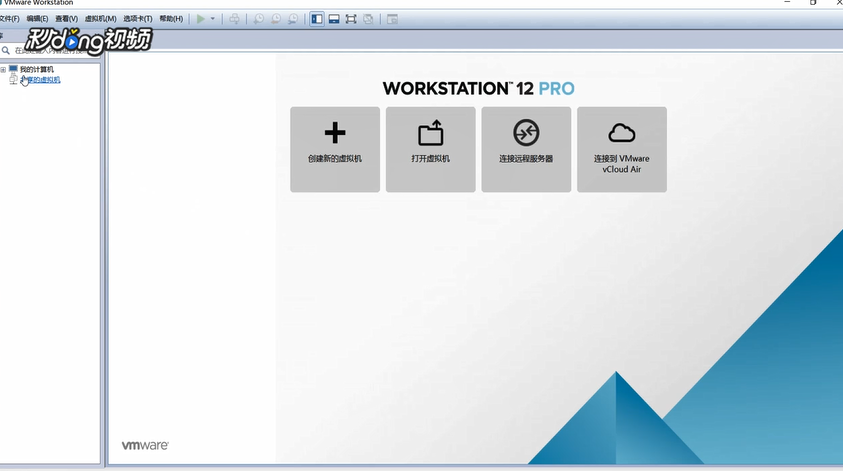Open the 查看(V) menu
This screenshot has height=471, width=843.
point(66,19)
